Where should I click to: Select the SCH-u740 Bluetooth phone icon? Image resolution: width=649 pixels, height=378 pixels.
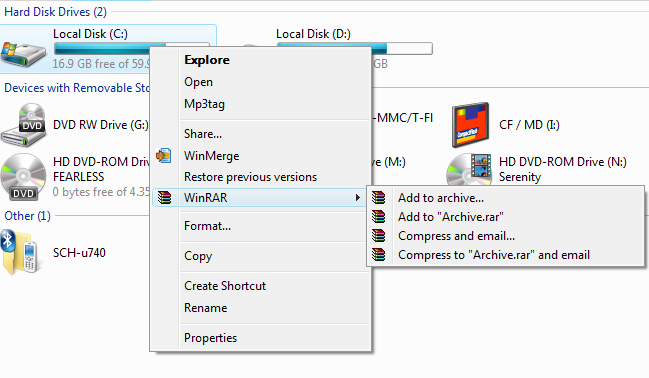pyautogui.click(x=20, y=252)
